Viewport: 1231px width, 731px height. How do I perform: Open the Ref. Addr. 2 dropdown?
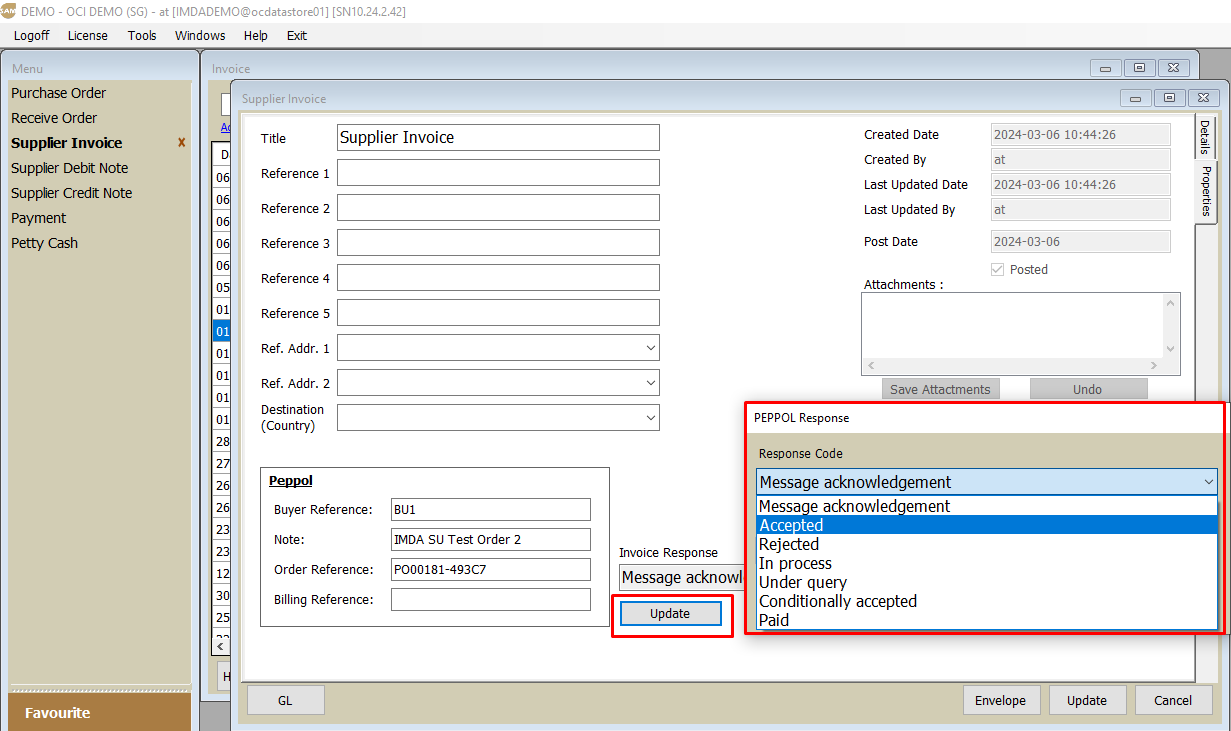[651, 383]
